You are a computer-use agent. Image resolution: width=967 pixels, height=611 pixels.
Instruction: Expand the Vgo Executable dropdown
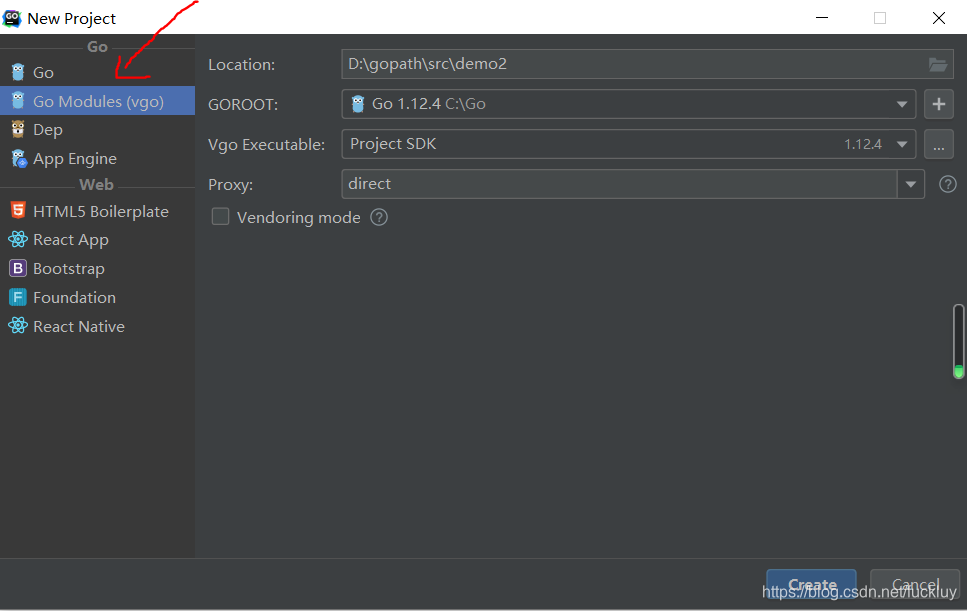pyautogui.click(x=901, y=143)
